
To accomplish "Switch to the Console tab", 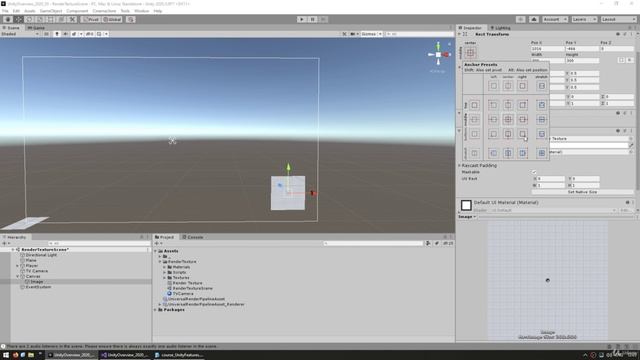I will tap(193, 237).
